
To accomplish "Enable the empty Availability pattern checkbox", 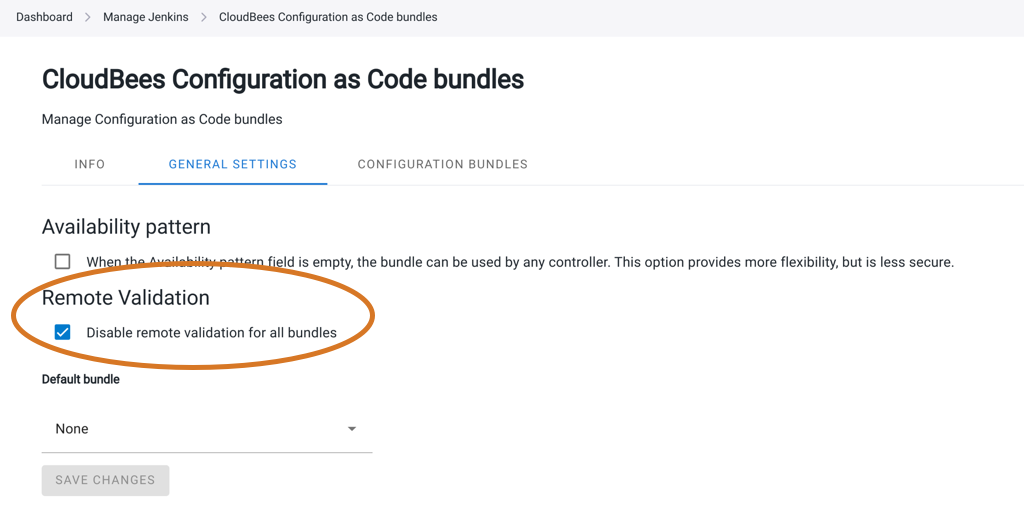I will 63,262.
